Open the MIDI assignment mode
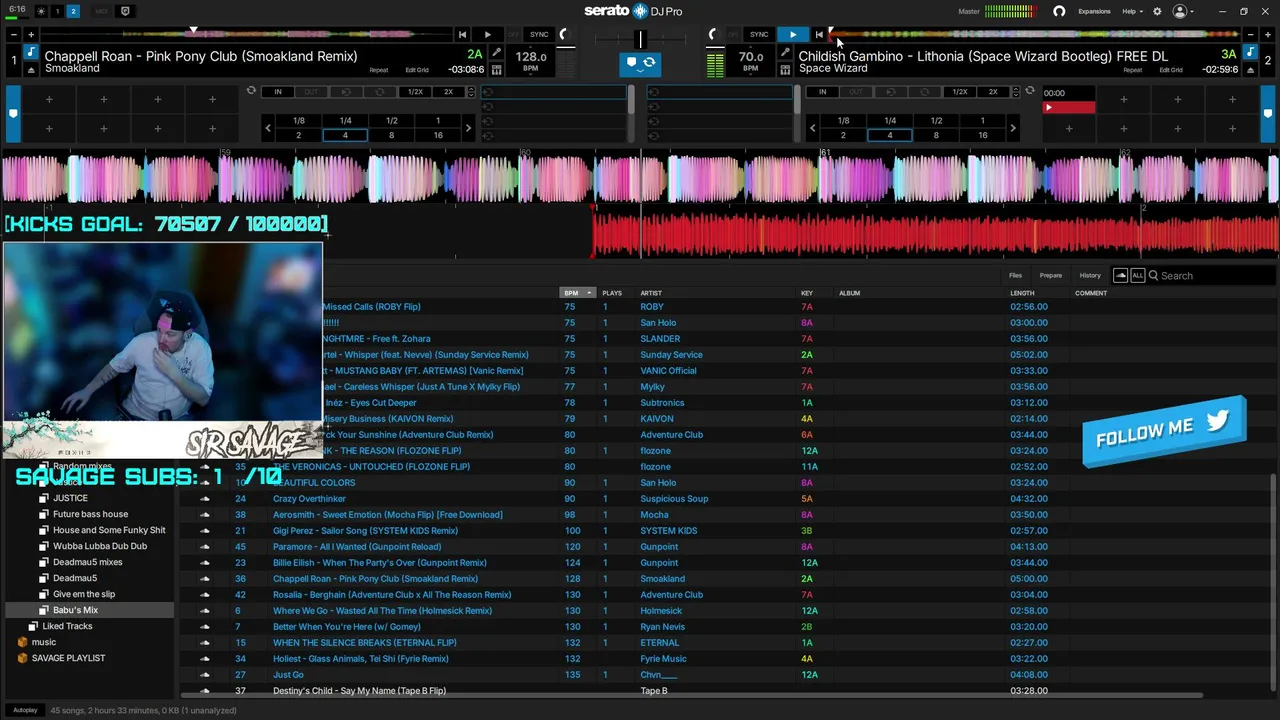Viewport: 1280px width, 720px height. (x=102, y=11)
